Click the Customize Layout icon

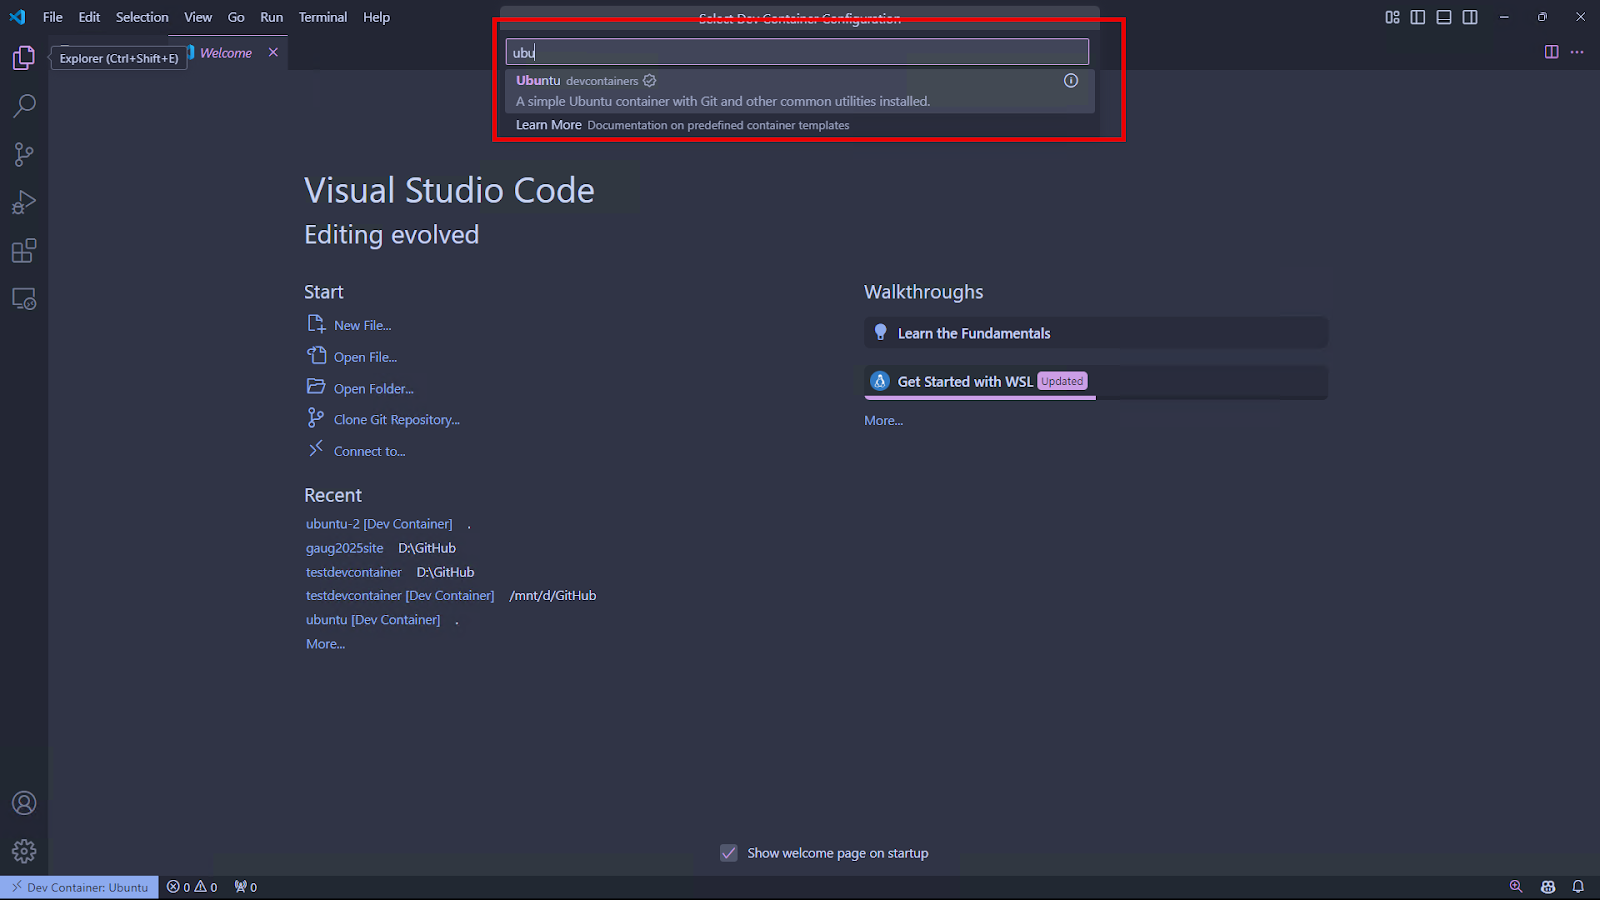pyautogui.click(x=1392, y=17)
